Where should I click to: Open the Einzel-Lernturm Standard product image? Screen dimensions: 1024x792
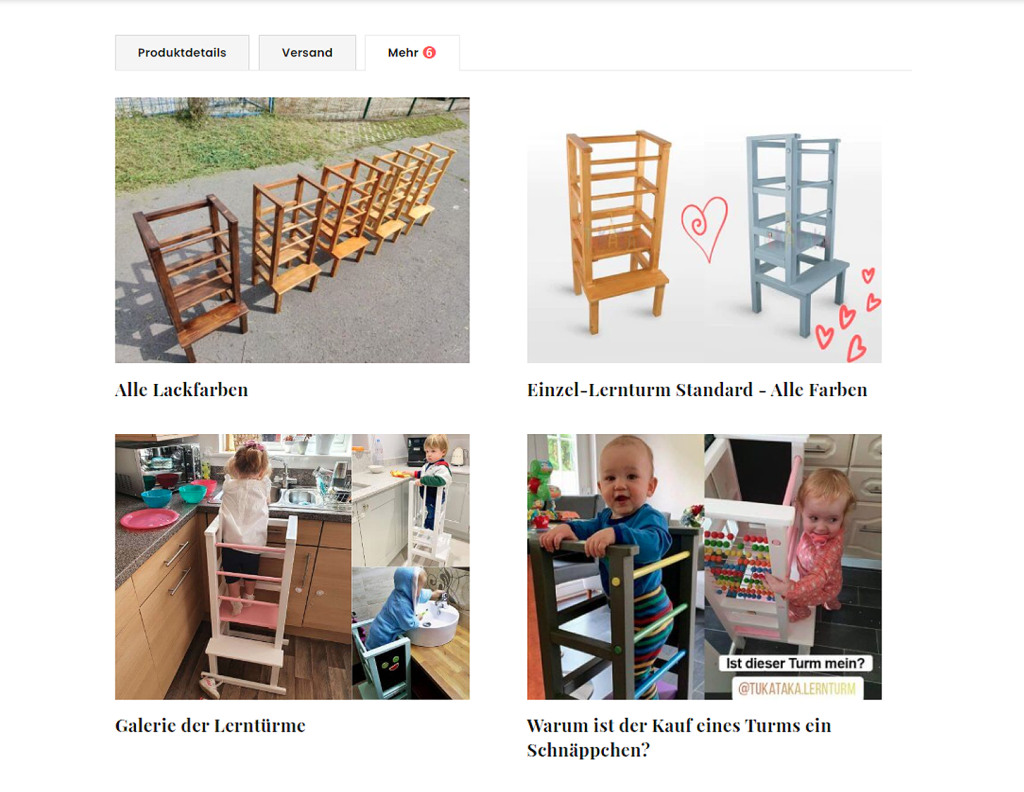pos(704,230)
